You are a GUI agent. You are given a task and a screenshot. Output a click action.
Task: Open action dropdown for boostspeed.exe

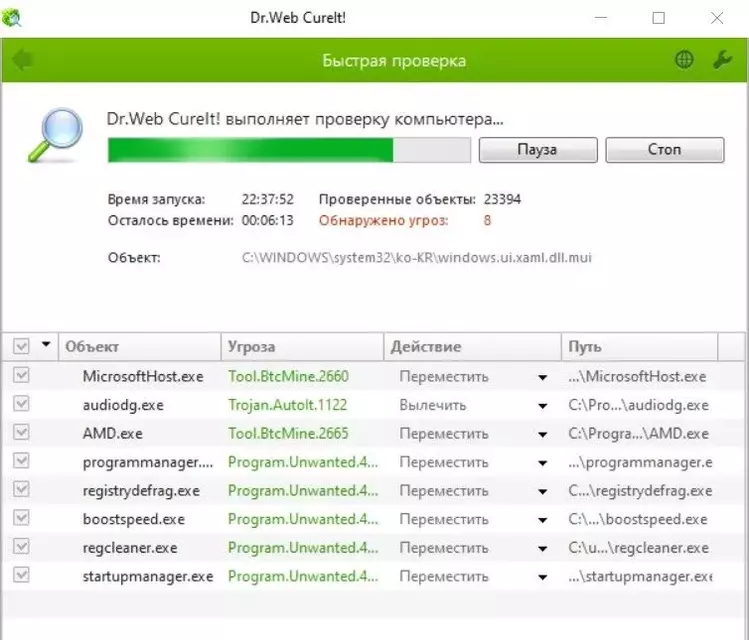pos(542,521)
